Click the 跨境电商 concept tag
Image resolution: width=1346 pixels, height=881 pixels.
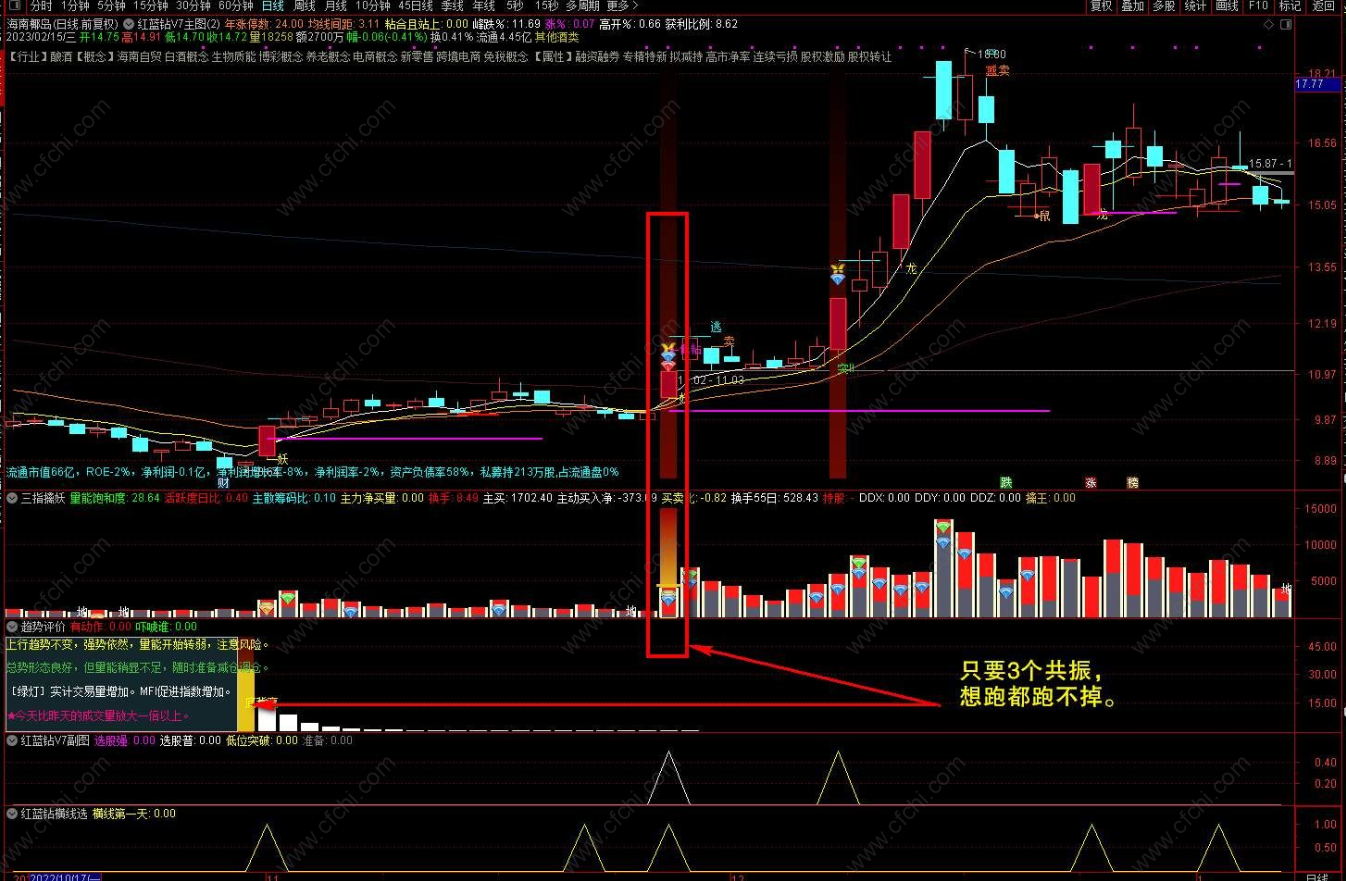(459, 57)
